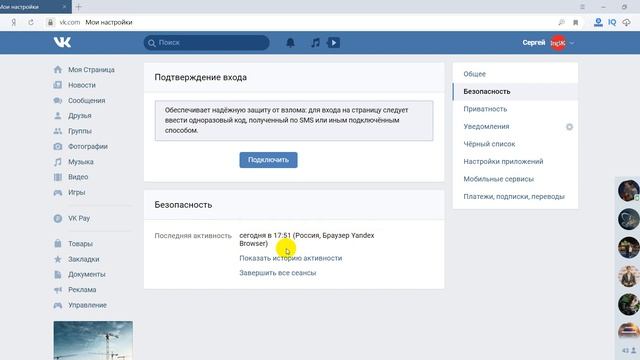Click the address bar lock icon
Screen dimensions: 640x360
coord(50,22)
